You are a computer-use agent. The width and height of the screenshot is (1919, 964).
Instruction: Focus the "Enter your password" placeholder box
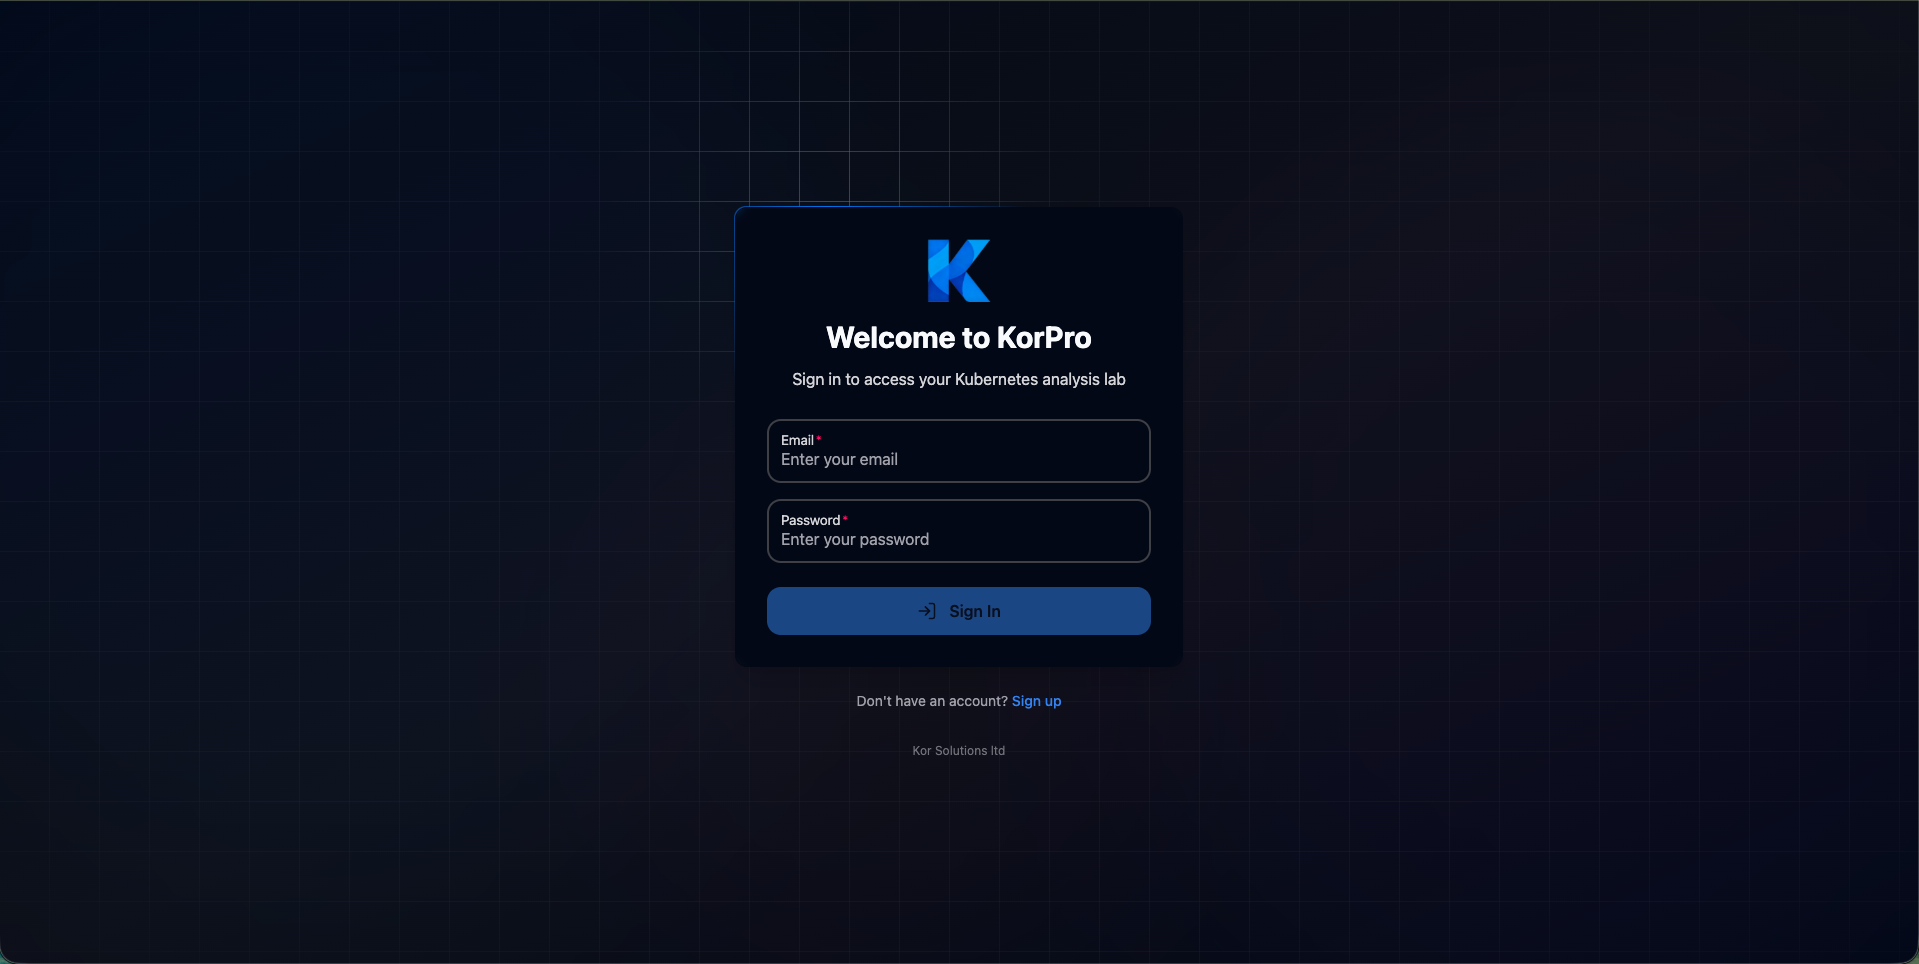tap(957, 539)
